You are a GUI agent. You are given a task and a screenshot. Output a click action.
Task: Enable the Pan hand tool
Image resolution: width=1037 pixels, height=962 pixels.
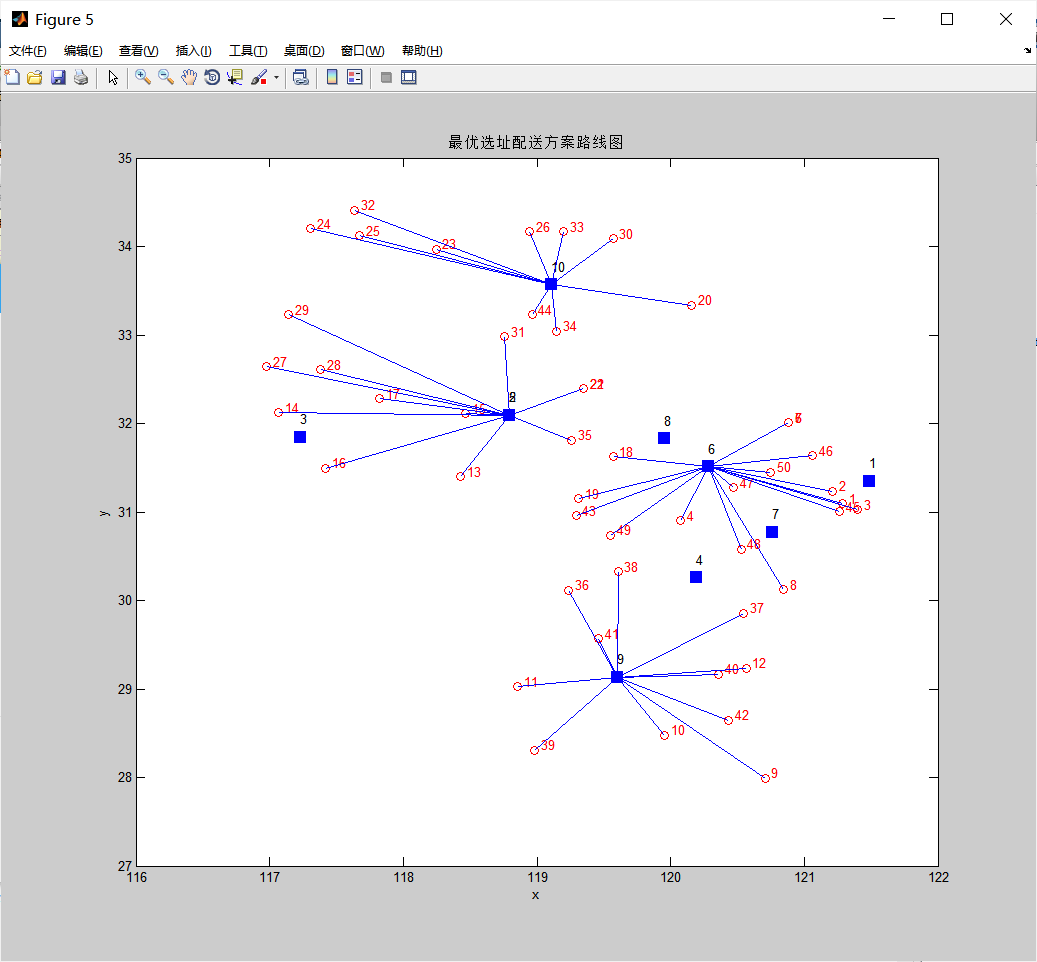click(188, 77)
